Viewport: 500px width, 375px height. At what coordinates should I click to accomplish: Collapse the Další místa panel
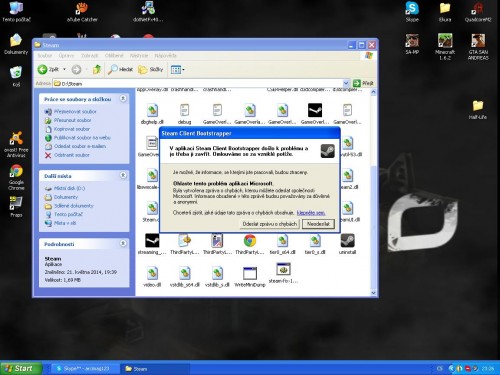[123, 175]
